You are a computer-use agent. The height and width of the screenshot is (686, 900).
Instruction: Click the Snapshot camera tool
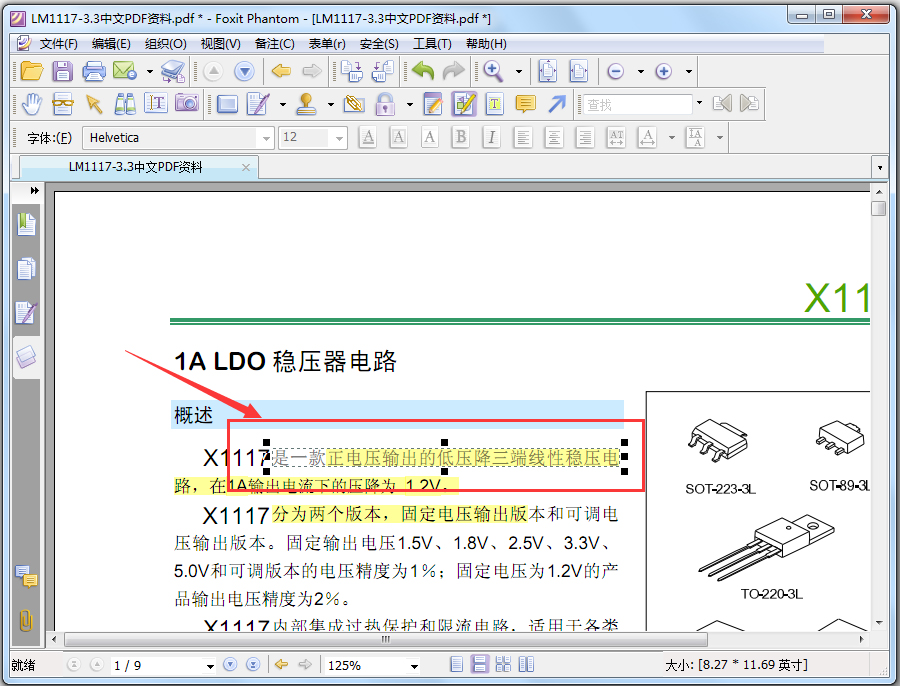click(x=187, y=103)
